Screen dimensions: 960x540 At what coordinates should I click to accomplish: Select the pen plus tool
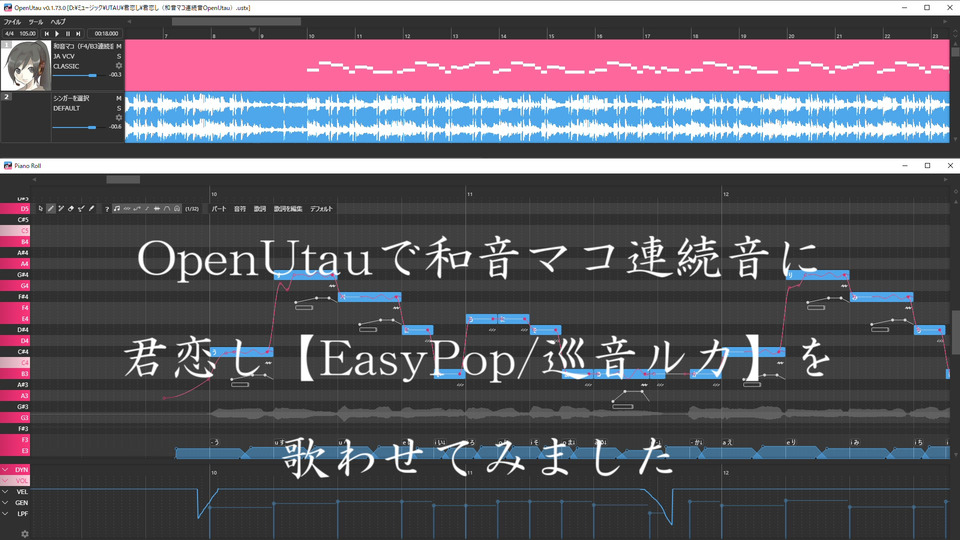click(x=61, y=209)
